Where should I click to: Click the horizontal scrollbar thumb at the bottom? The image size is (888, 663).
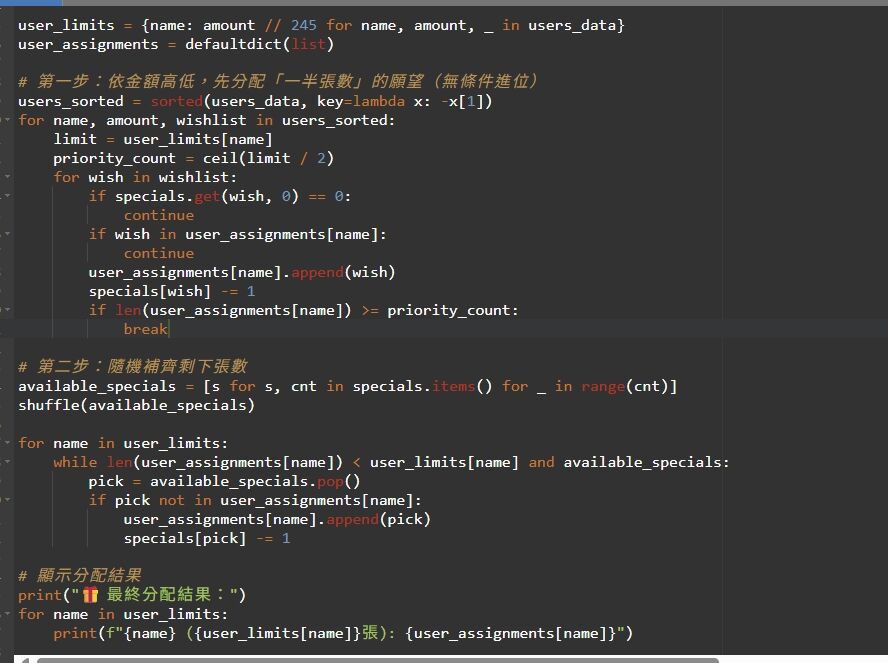[x=378, y=660]
